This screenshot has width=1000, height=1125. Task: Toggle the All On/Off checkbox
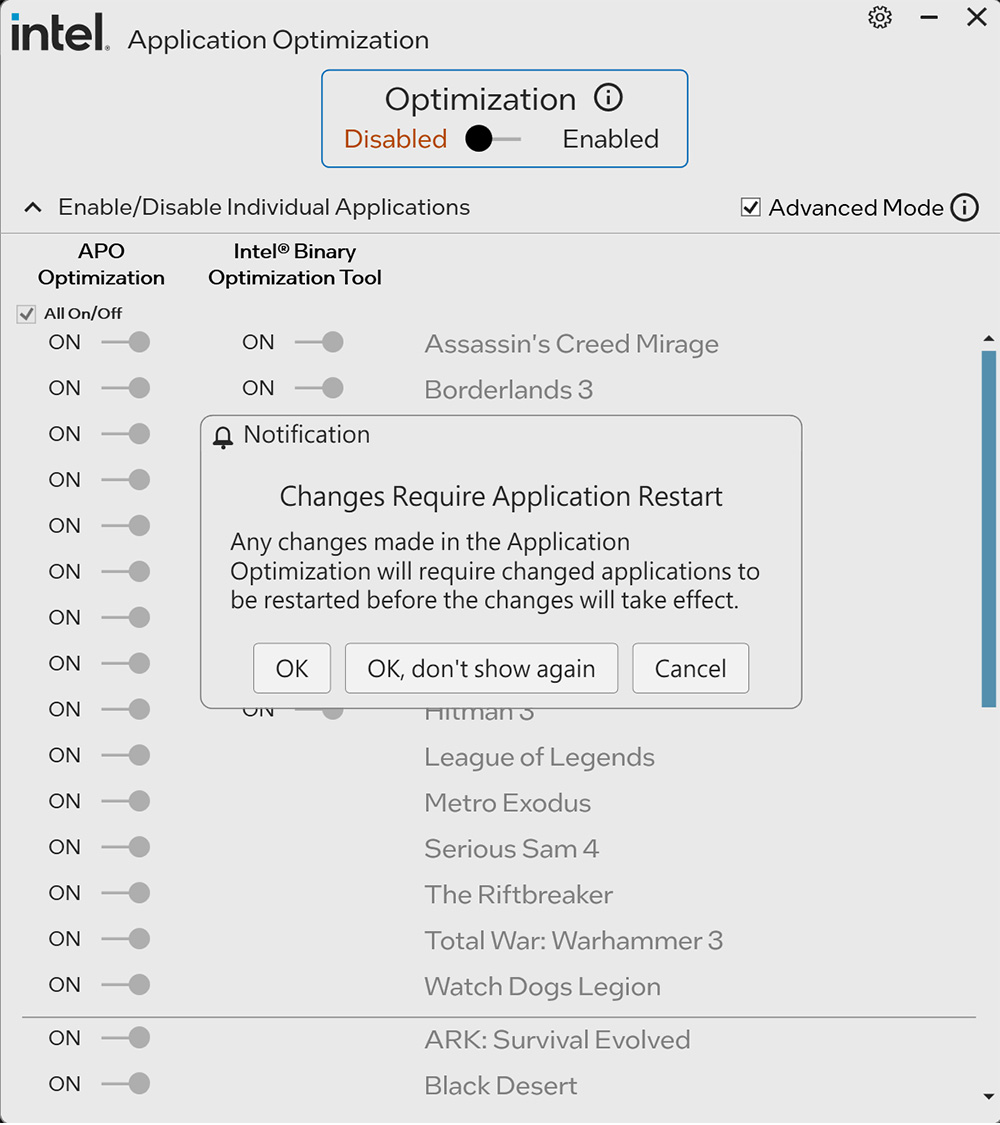27,314
